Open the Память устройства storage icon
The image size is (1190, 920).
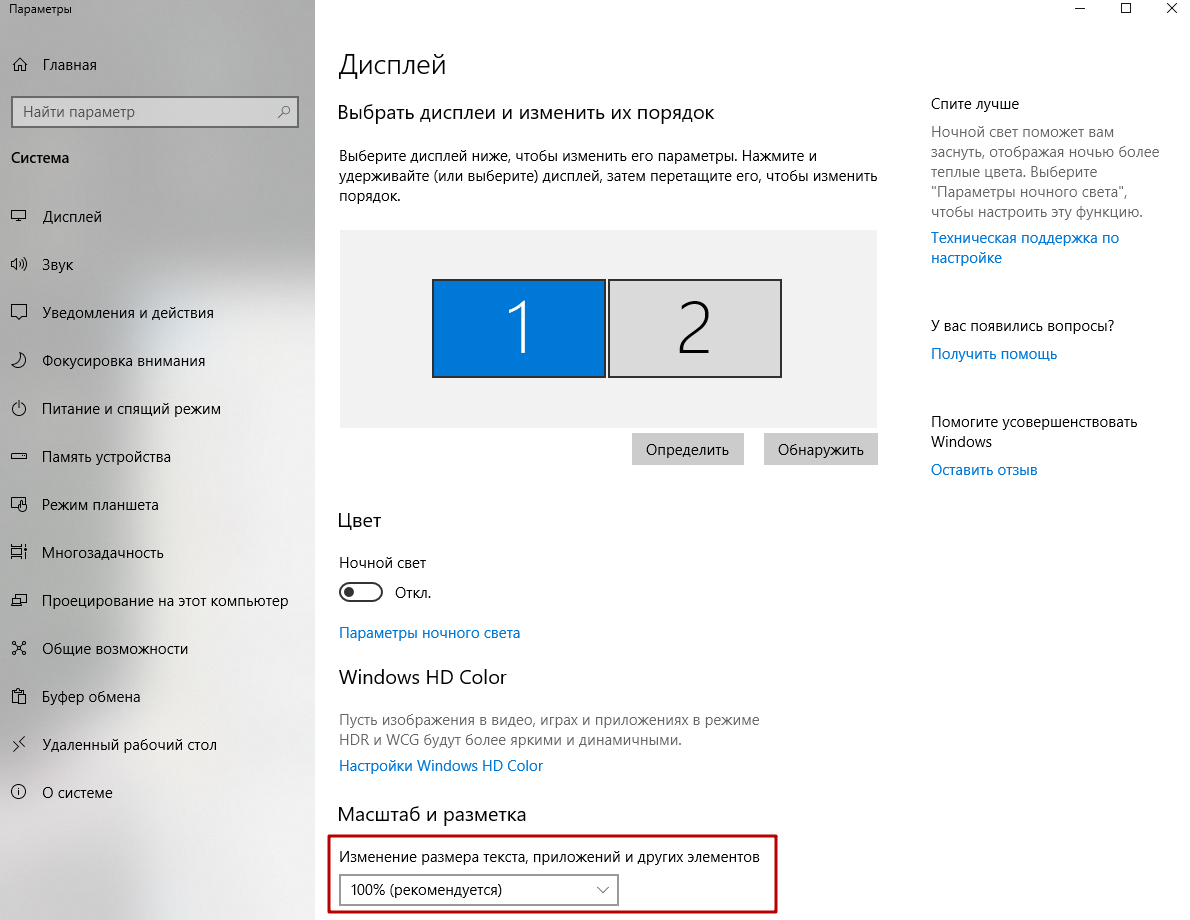coord(19,457)
